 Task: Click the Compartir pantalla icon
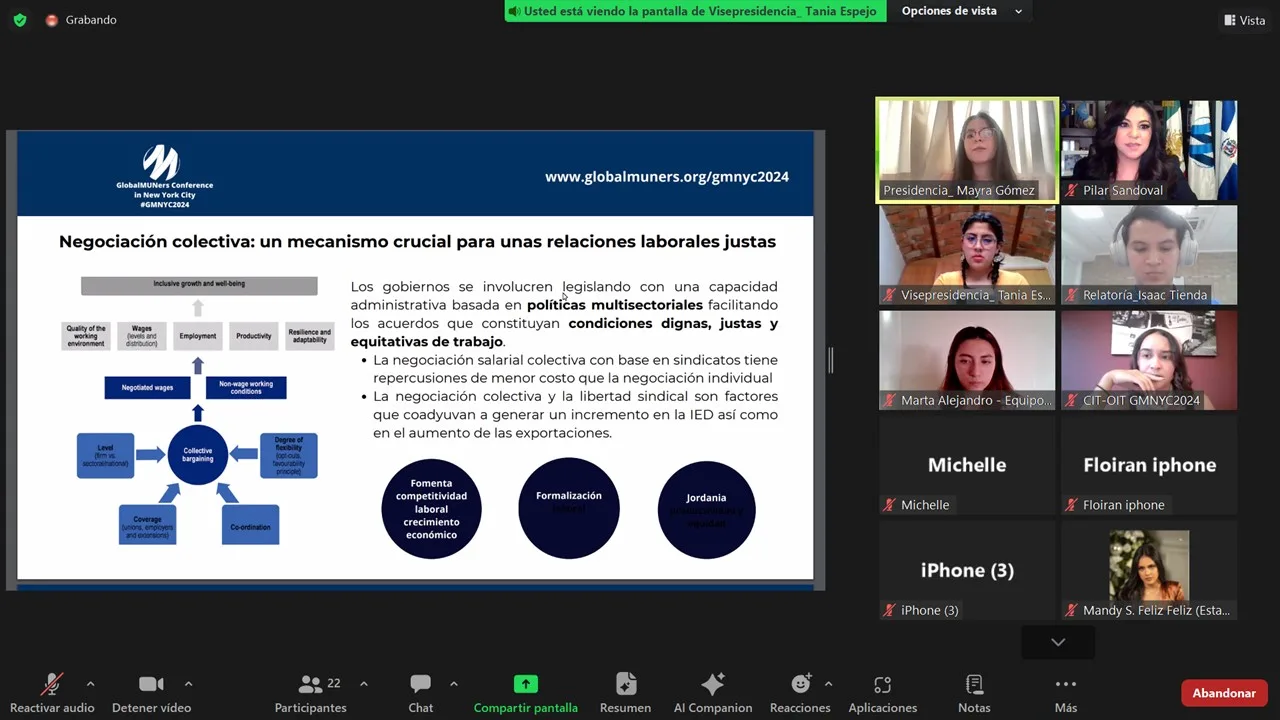point(525,684)
